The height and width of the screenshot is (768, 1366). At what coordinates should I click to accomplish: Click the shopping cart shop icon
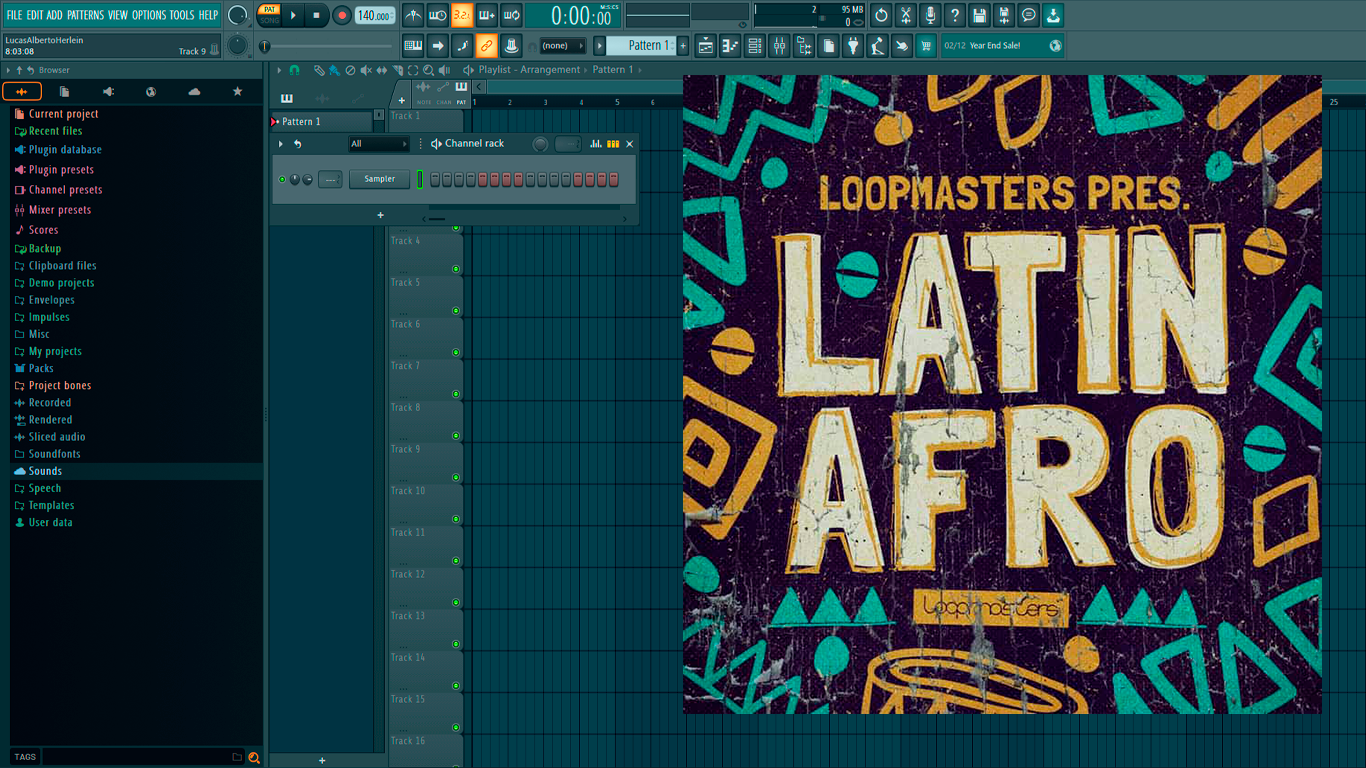(926, 45)
